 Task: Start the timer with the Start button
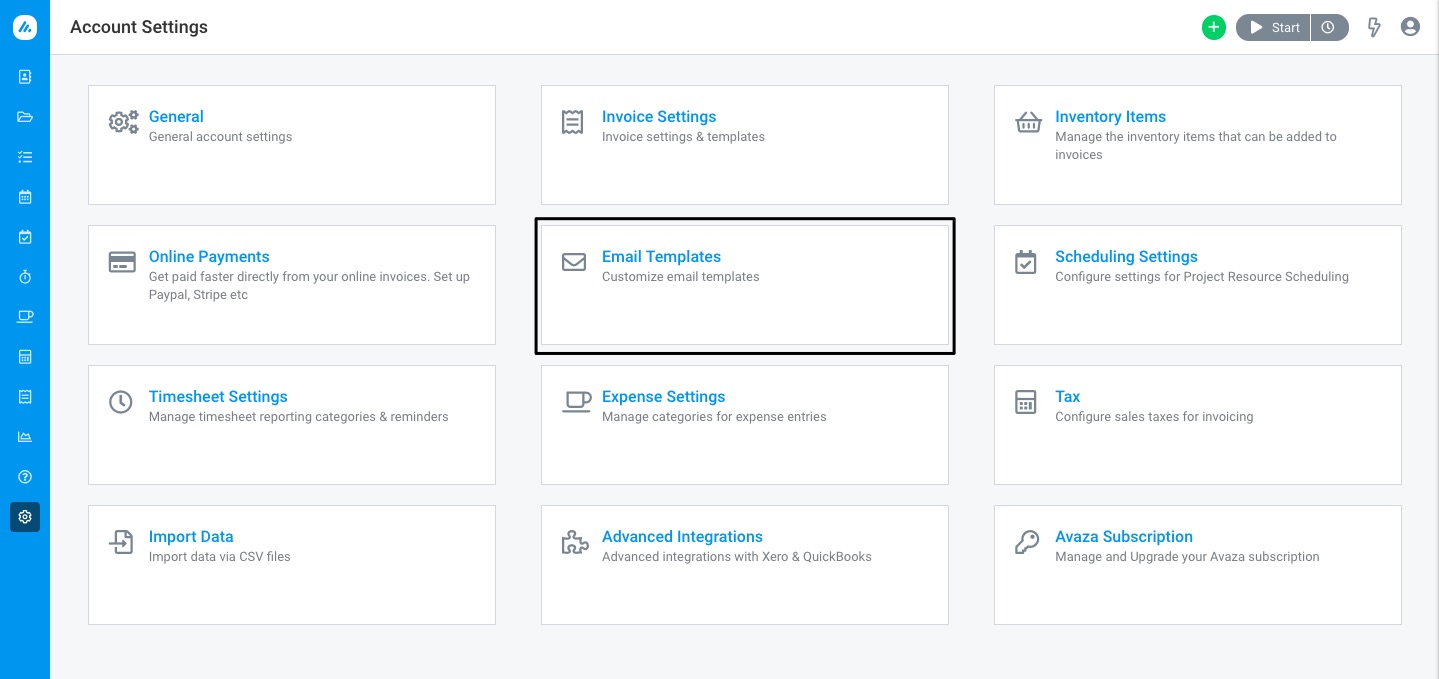pyautogui.click(x=1273, y=28)
